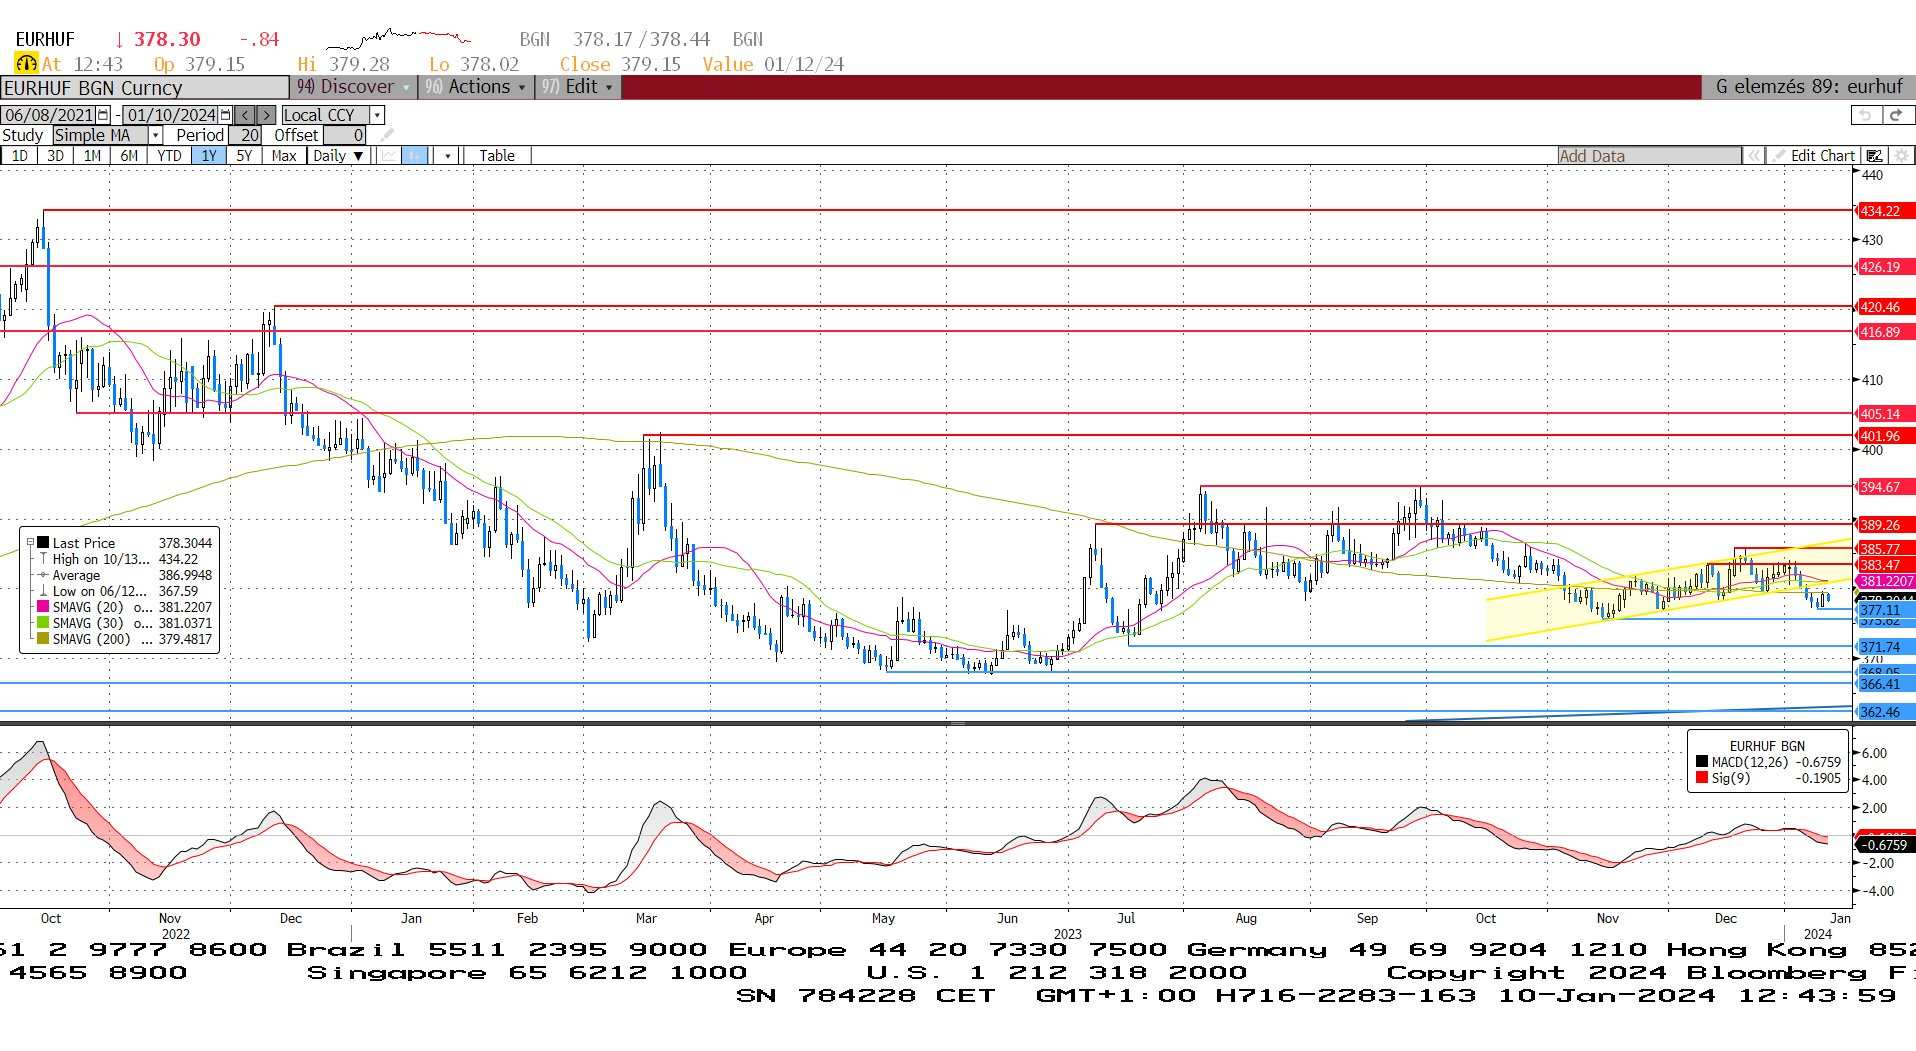Click the Add Data input field
Image resolution: width=1916 pixels, height=1051 pixels.
1649,156
